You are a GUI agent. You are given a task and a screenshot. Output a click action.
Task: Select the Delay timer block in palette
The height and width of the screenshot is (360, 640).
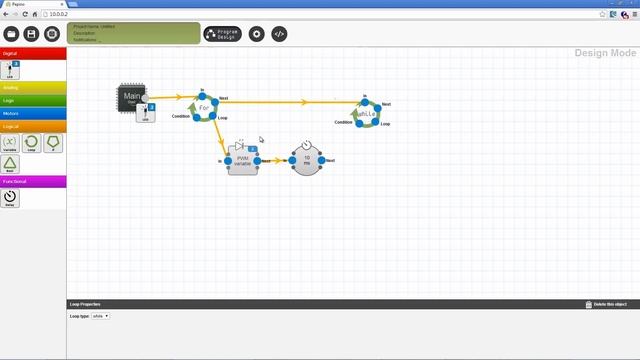(x=10, y=198)
